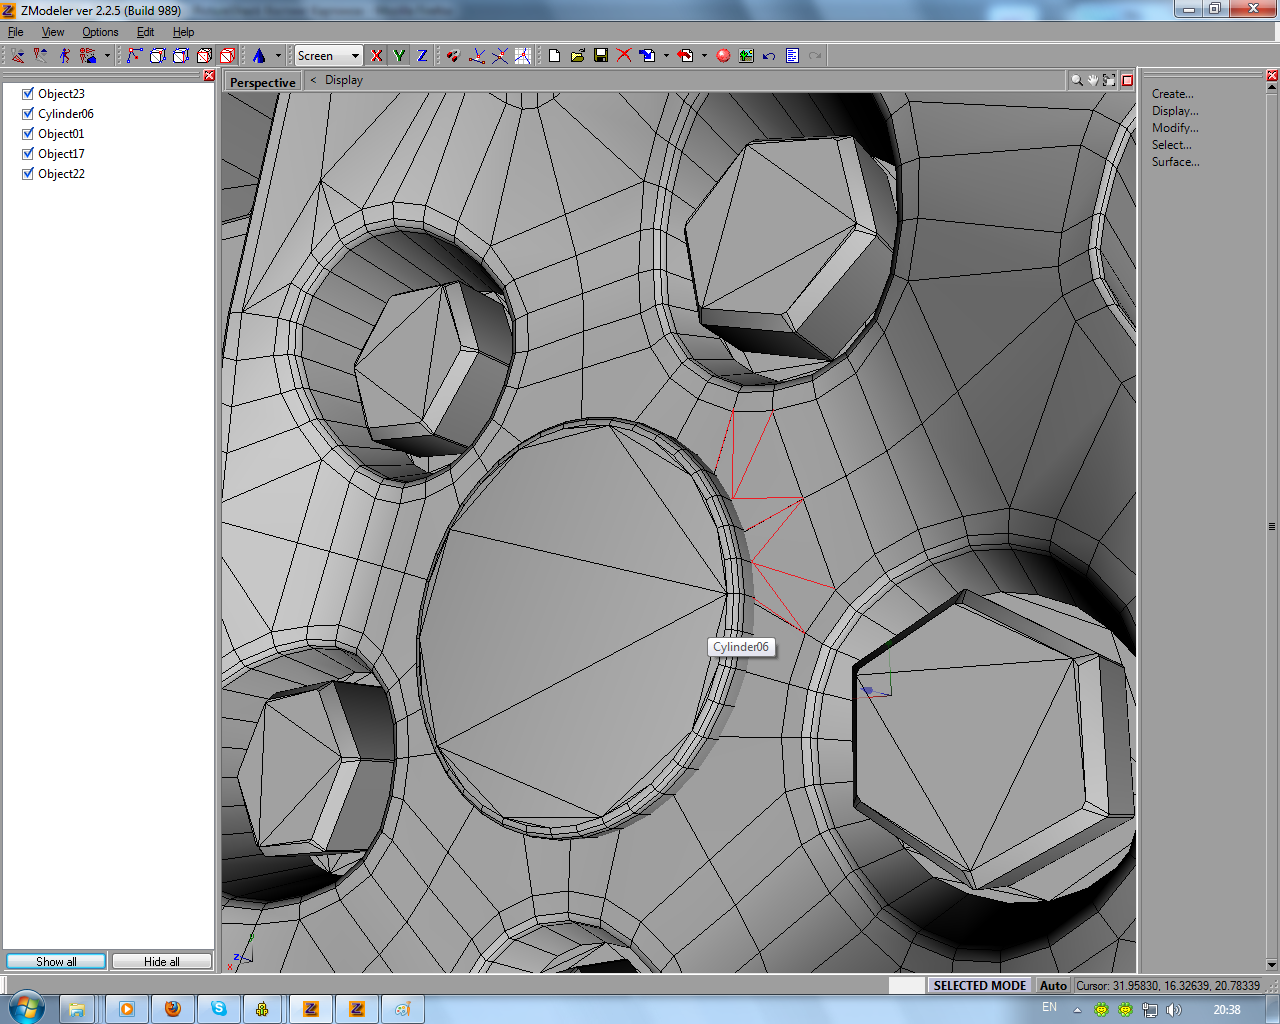The width and height of the screenshot is (1280, 1024).
Task: Click the Show all button
Action: [x=56, y=961]
